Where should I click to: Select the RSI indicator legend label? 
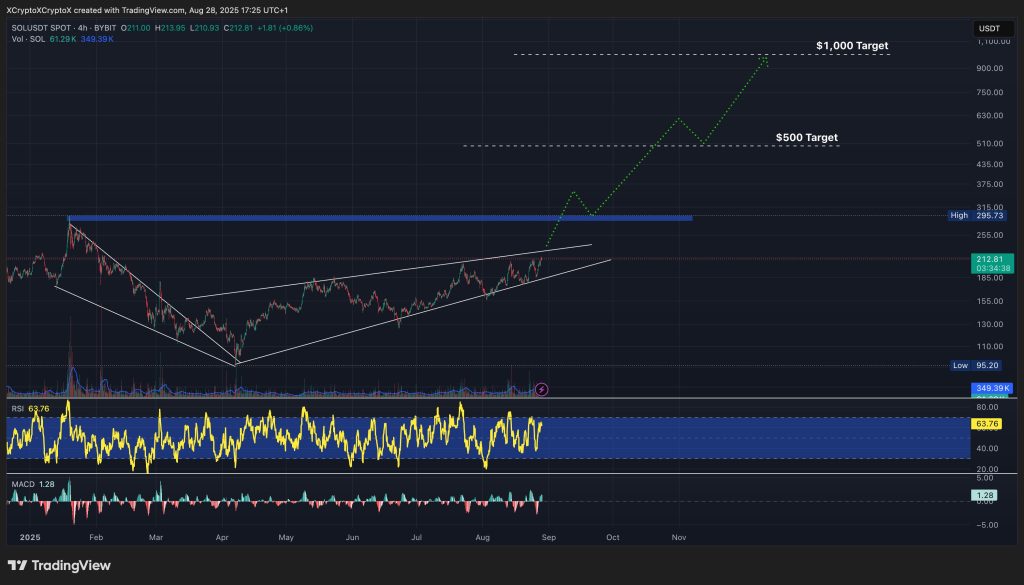[x=18, y=409]
